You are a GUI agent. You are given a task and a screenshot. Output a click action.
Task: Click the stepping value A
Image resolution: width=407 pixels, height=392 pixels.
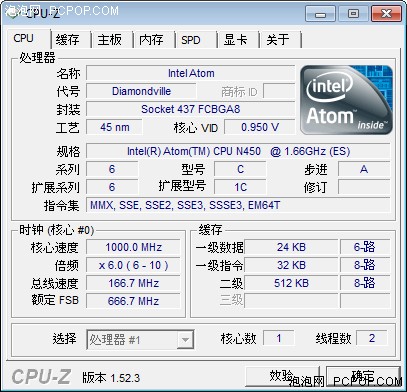pos(364,169)
